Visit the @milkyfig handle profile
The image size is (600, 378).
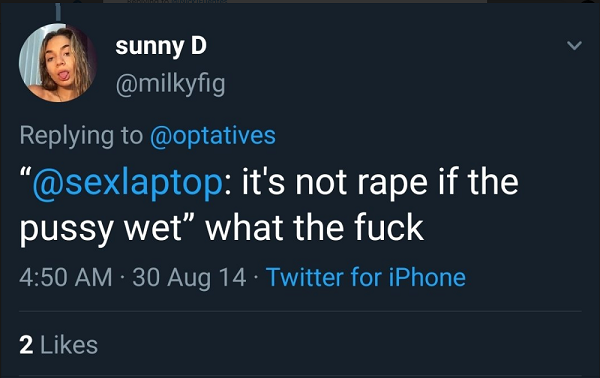(170, 84)
